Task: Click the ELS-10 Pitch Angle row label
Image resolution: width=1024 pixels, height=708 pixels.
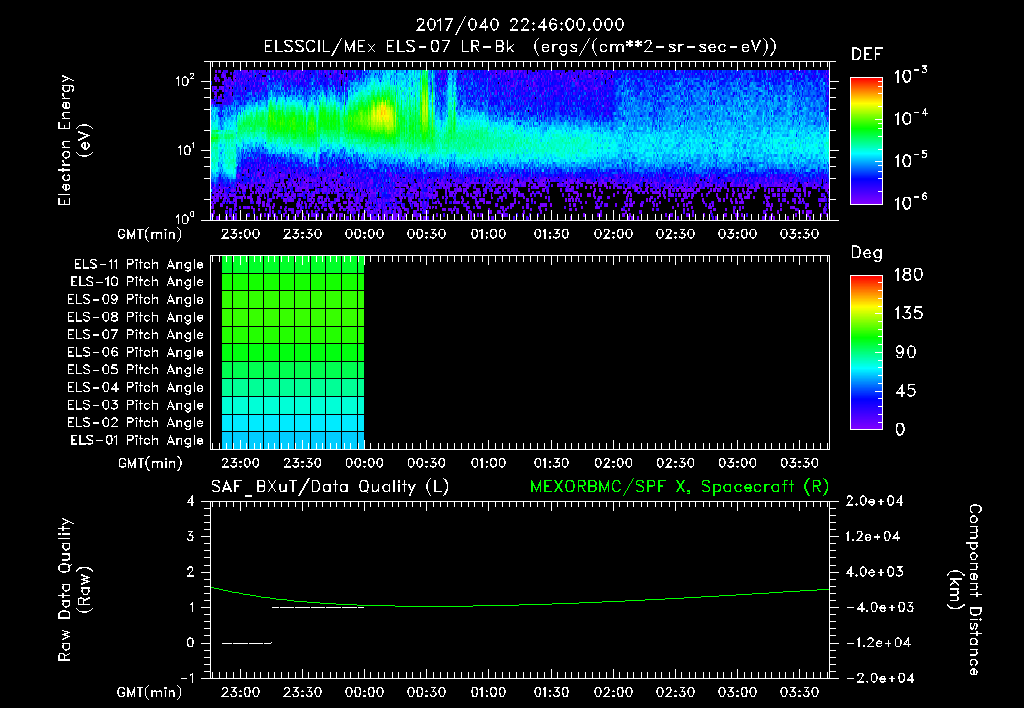Action: (x=137, y=282)
